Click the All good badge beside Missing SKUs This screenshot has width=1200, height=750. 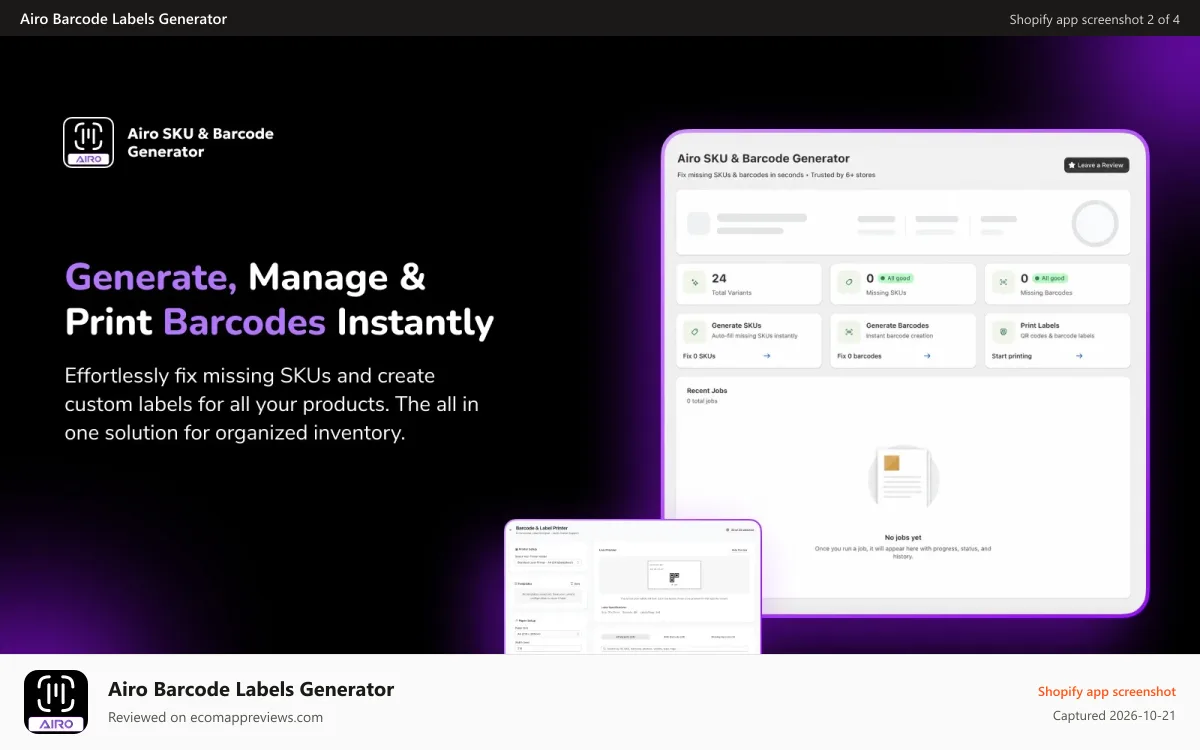(x=896, y=278)
